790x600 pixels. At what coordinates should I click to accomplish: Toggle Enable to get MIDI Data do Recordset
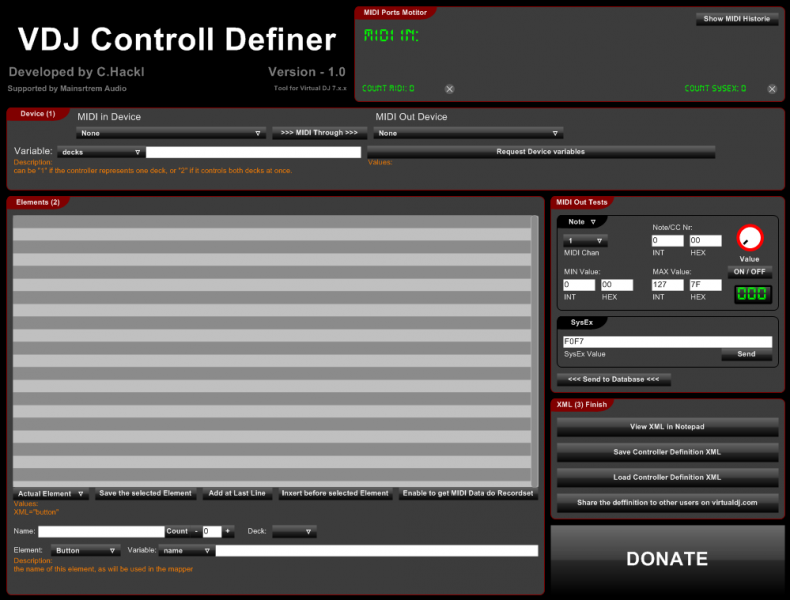(468, 493)
